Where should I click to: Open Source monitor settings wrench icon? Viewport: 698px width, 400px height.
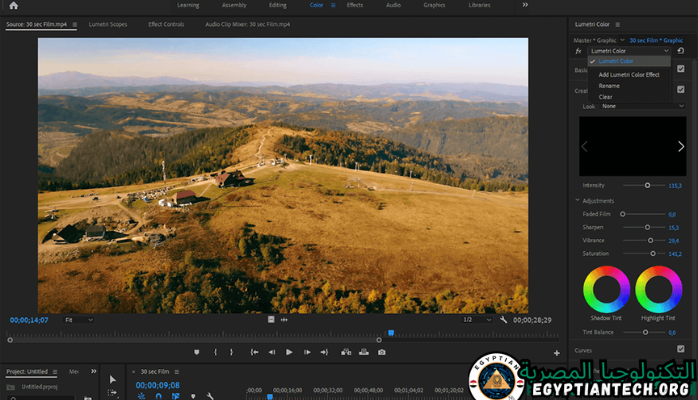pyautogui.click(x=503, y=320)
